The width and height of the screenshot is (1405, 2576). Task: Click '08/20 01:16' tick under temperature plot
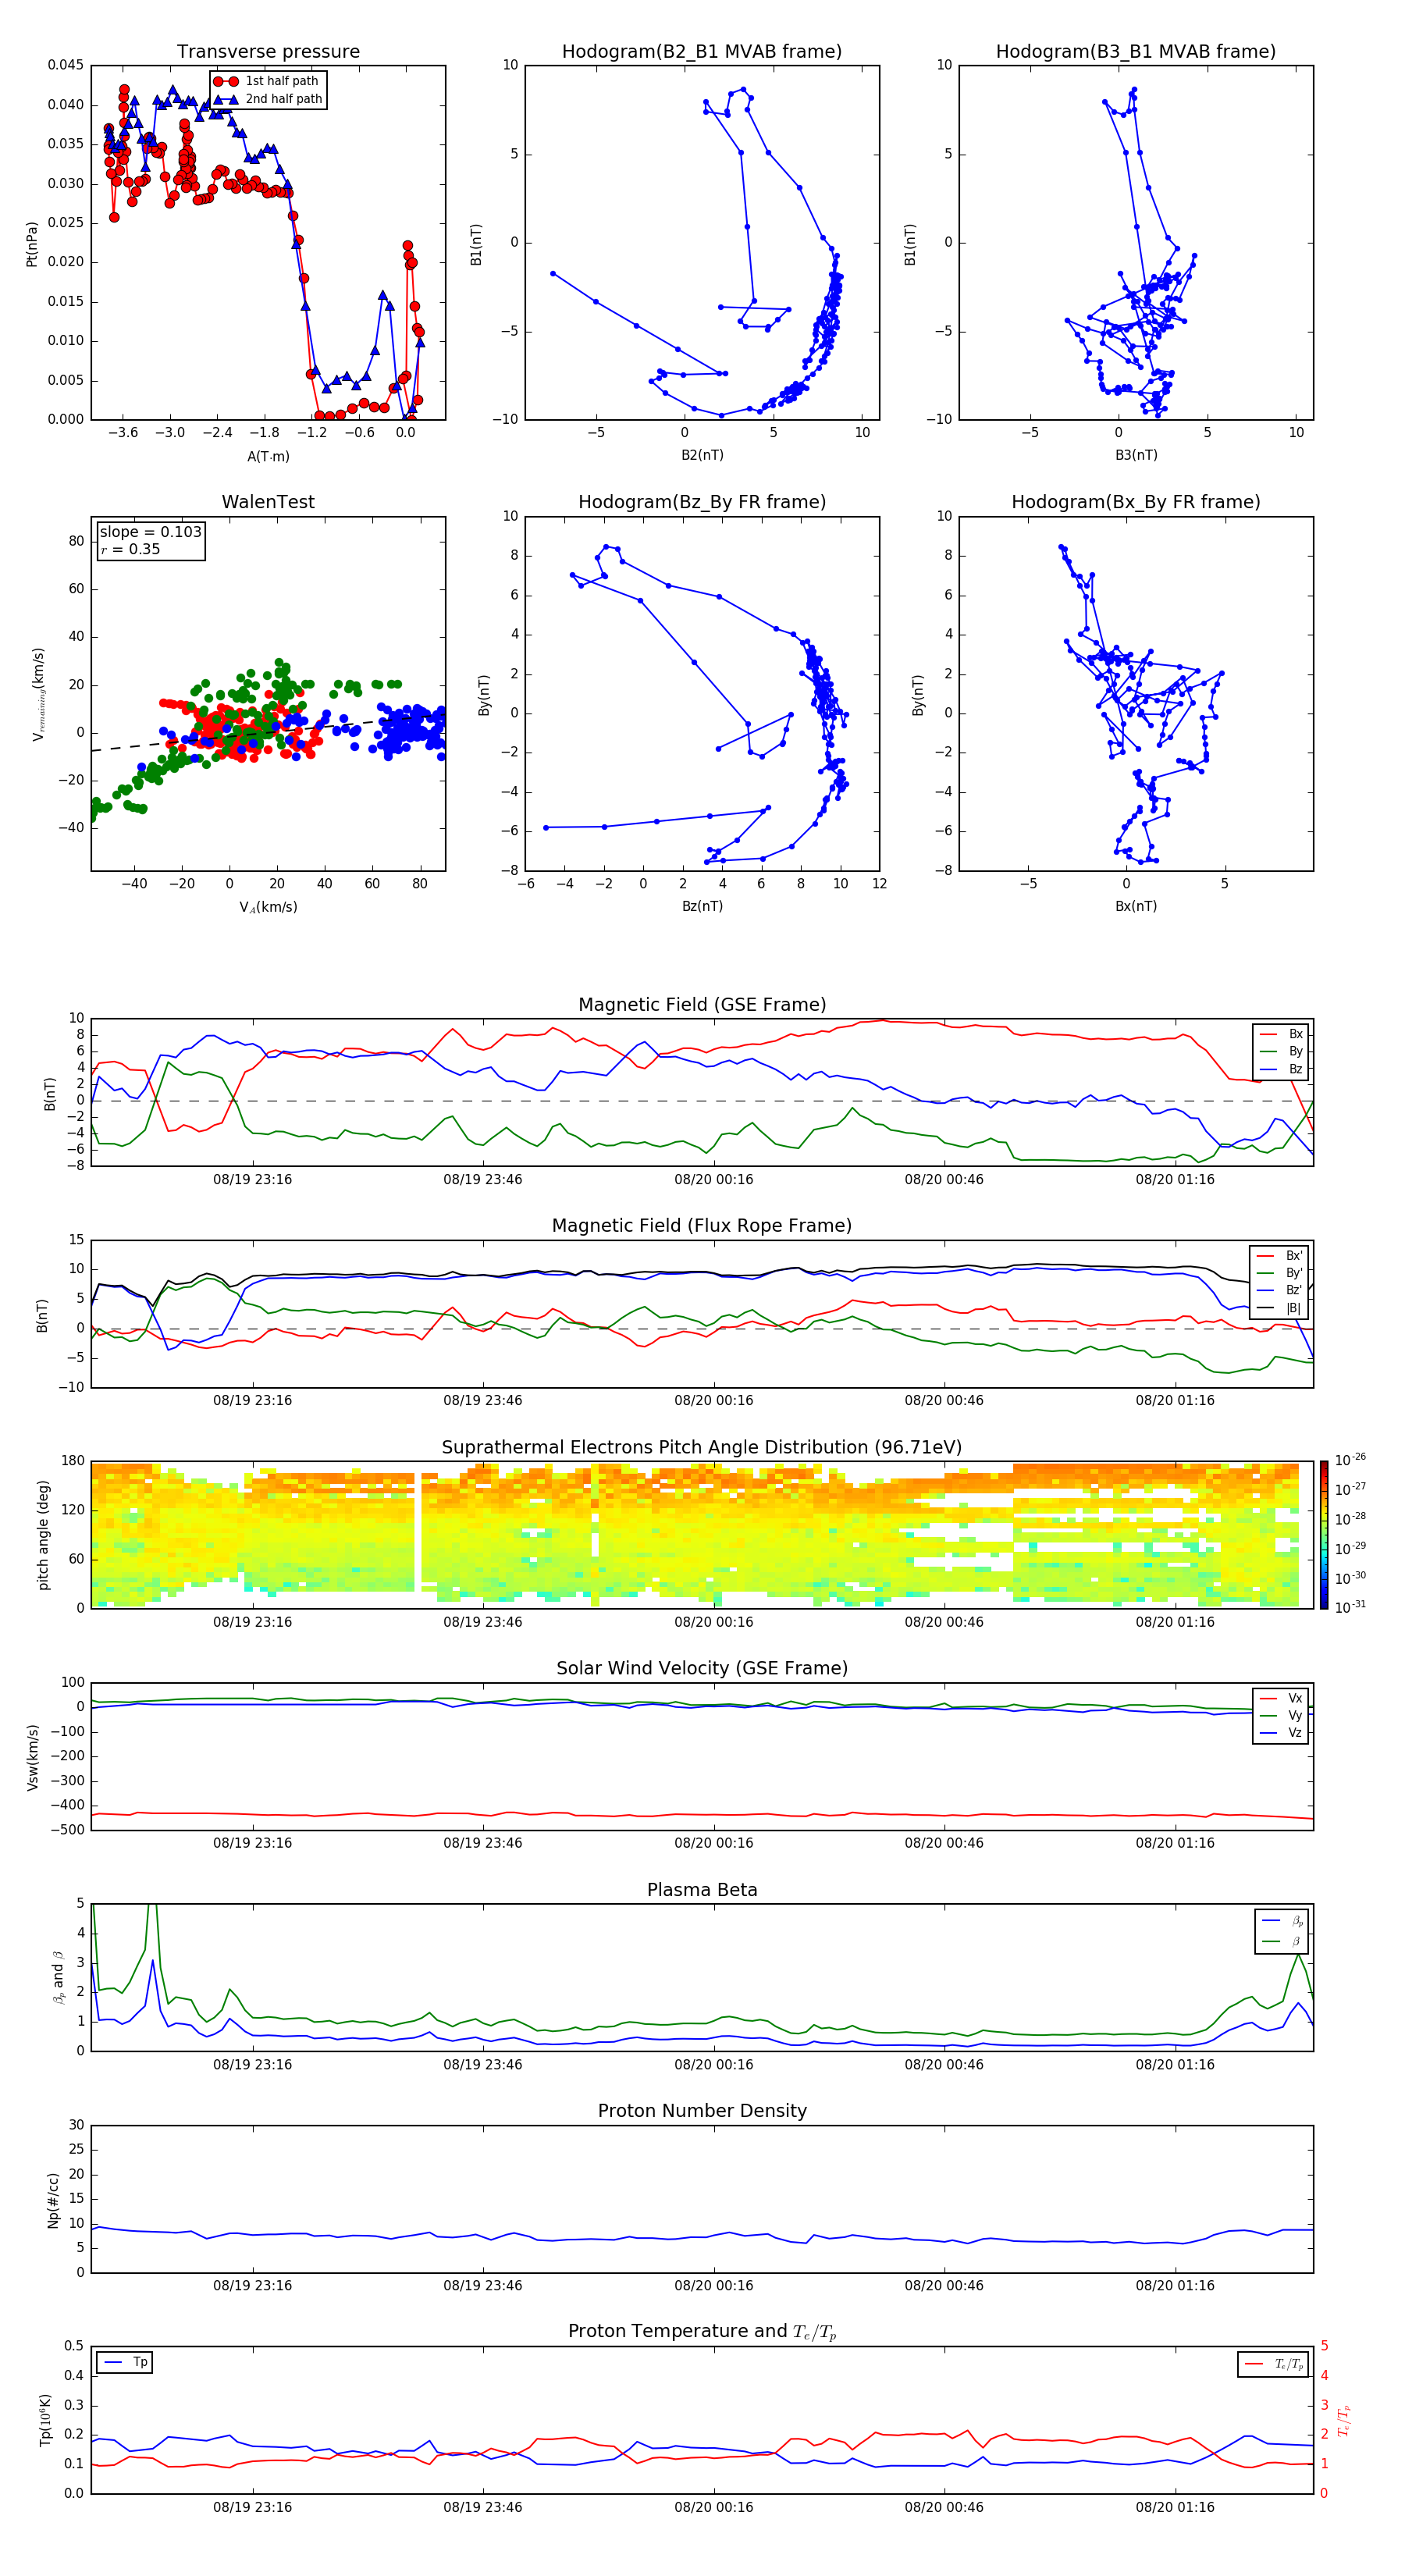pos(1175,2507)
